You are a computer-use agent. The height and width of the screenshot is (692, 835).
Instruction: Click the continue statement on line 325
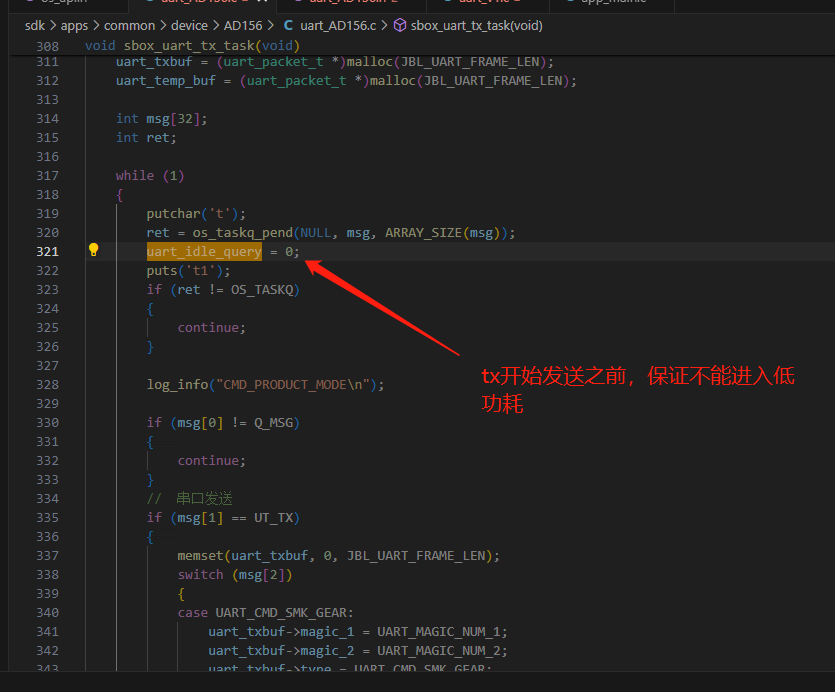(x=208, y=328)
